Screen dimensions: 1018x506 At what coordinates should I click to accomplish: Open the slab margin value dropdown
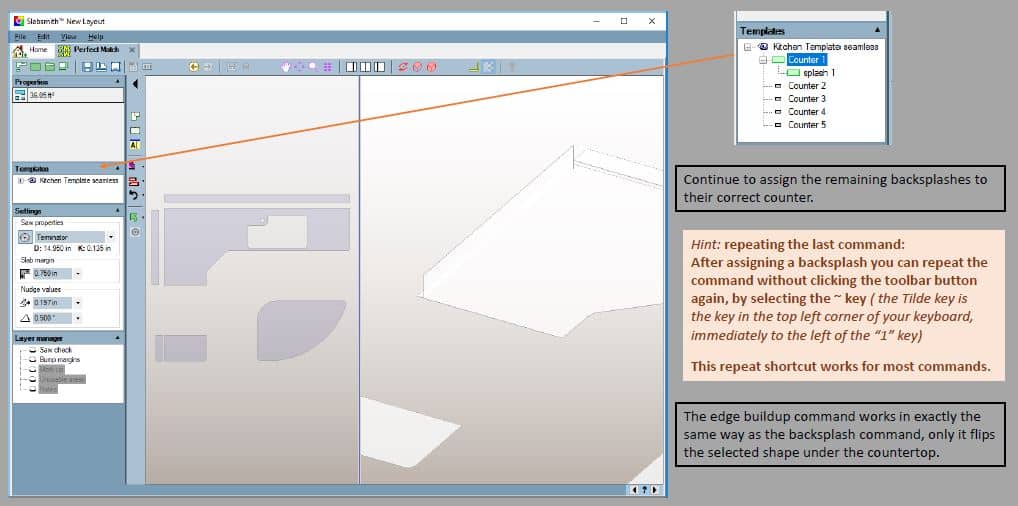(78, 273)
